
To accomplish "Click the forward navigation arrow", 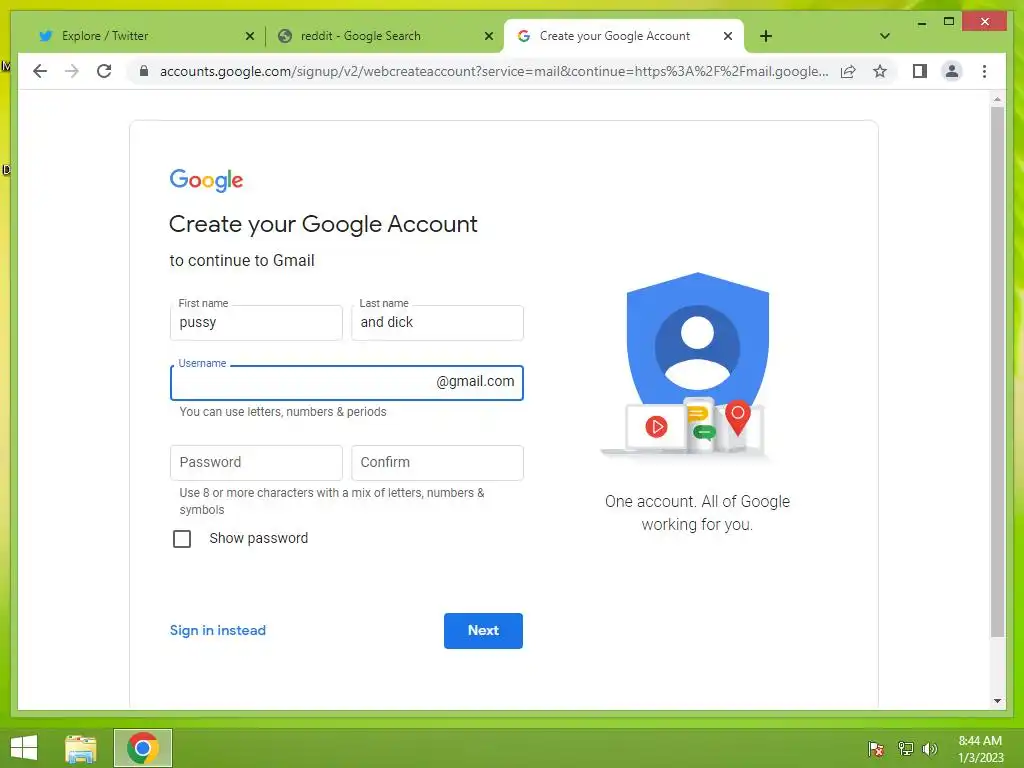I will tap(72, 71).
